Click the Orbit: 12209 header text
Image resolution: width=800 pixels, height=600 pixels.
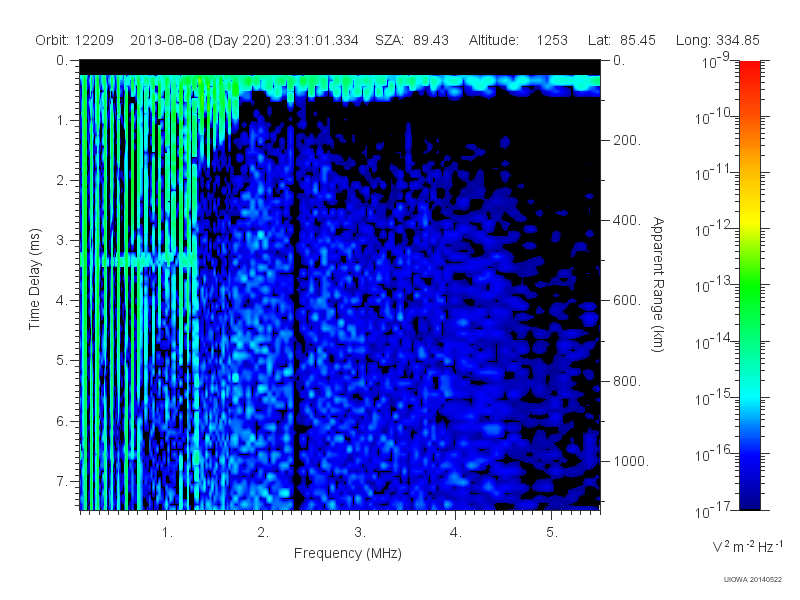pos(74,40)
